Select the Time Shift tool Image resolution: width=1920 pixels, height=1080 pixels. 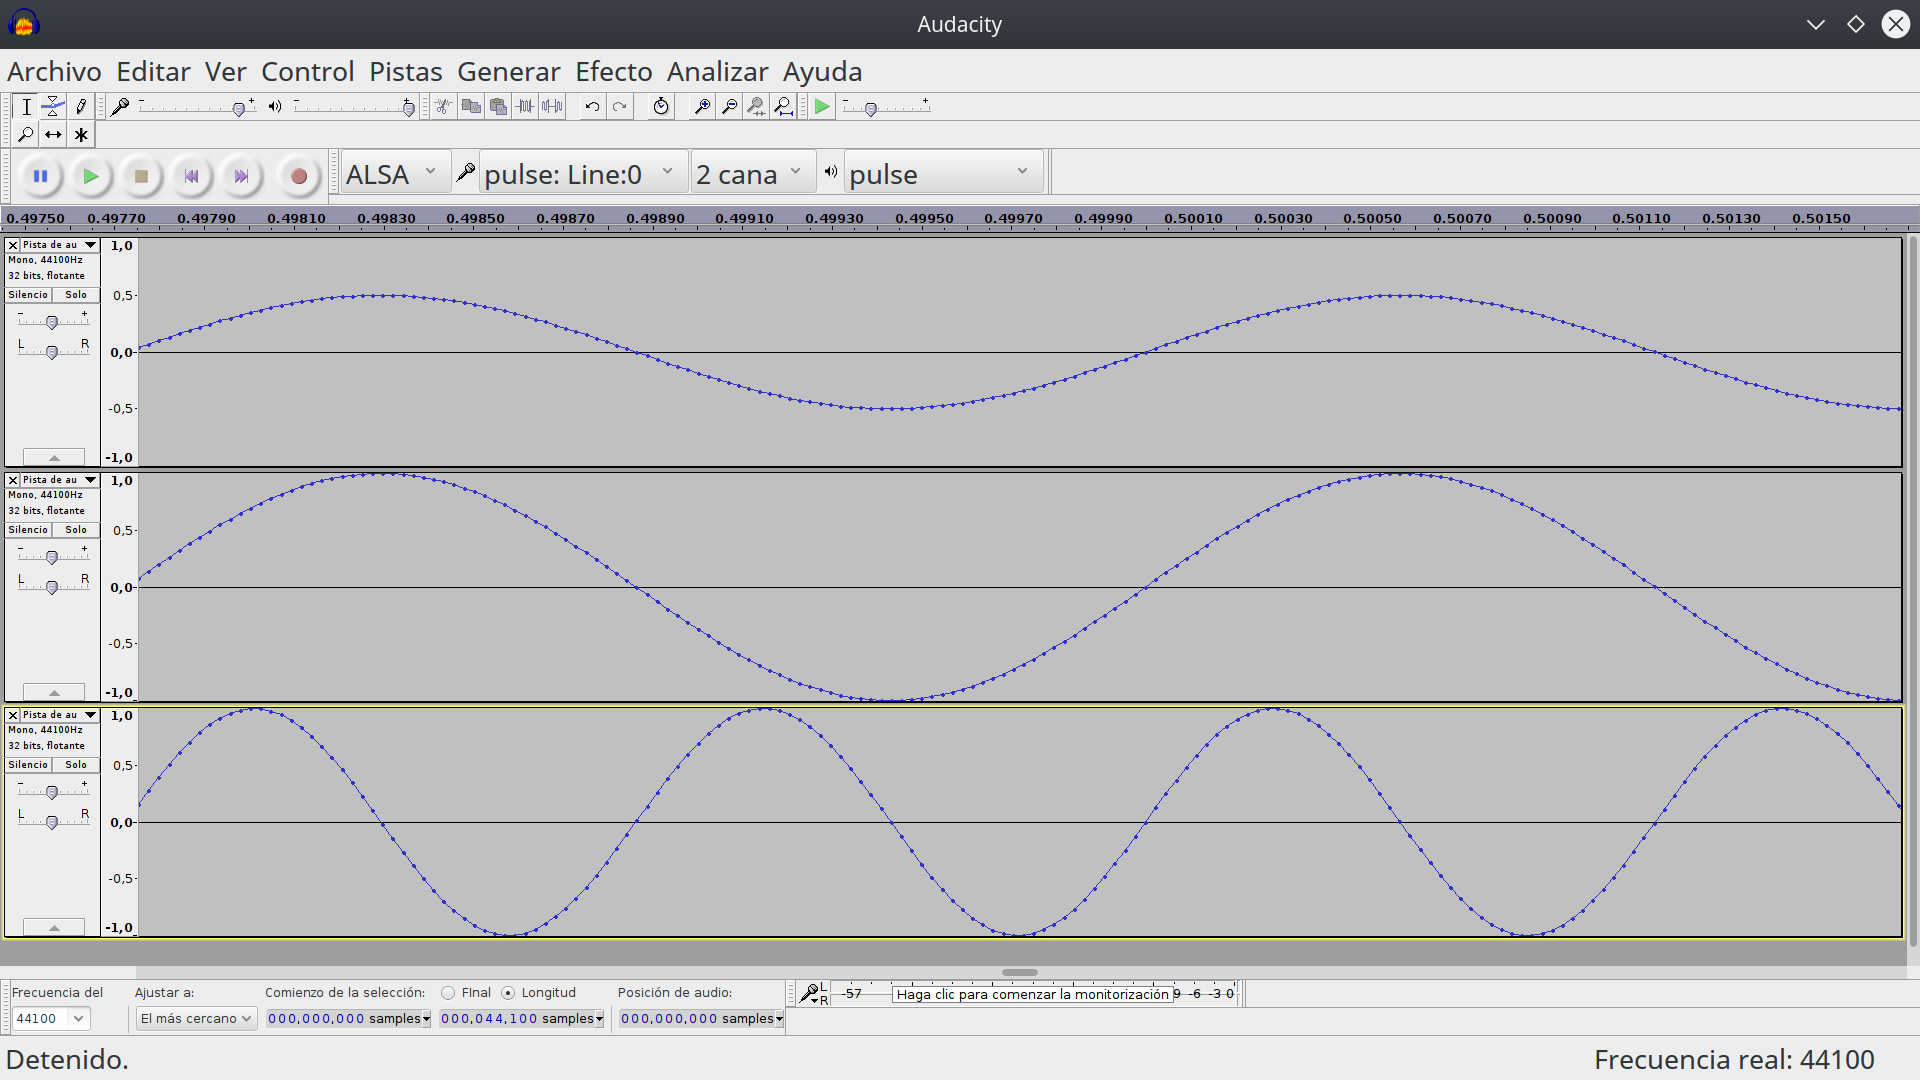click(54, 135)
